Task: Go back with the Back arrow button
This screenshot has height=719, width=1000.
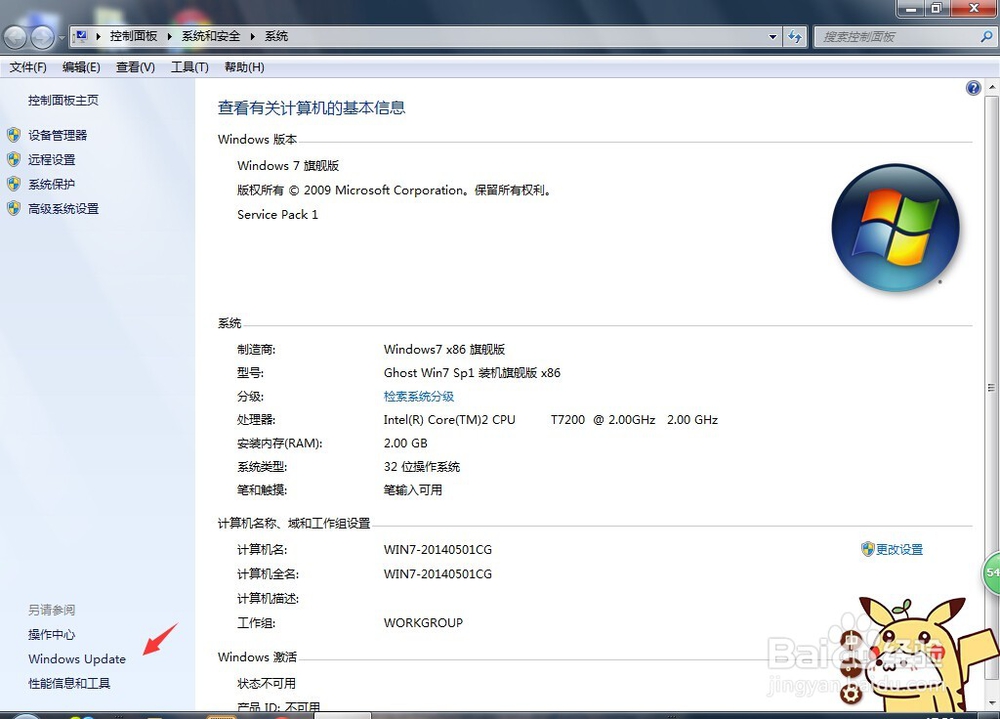Action: [x=15, y=38]
